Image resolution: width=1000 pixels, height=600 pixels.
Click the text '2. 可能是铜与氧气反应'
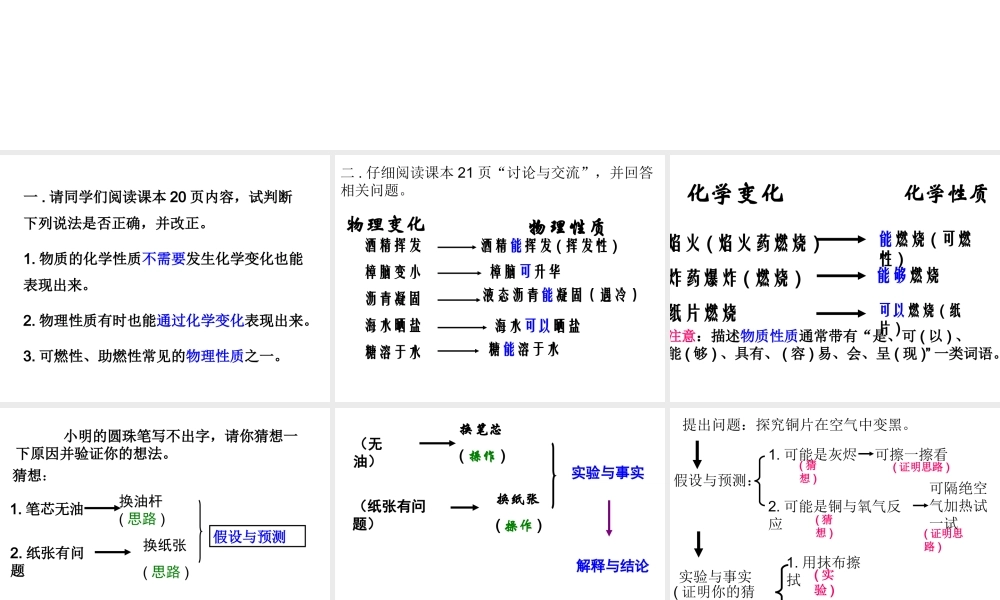point(834,515)
